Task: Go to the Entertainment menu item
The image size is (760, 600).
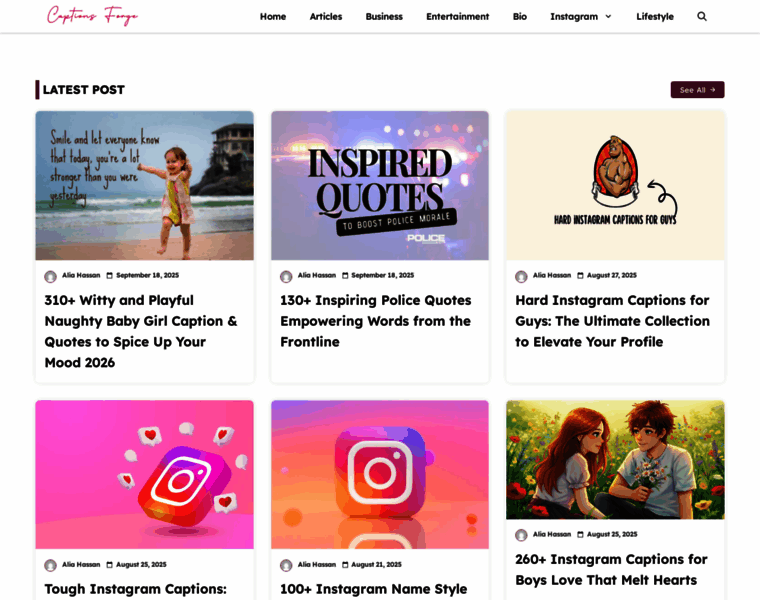Action: tap(458, 16)
